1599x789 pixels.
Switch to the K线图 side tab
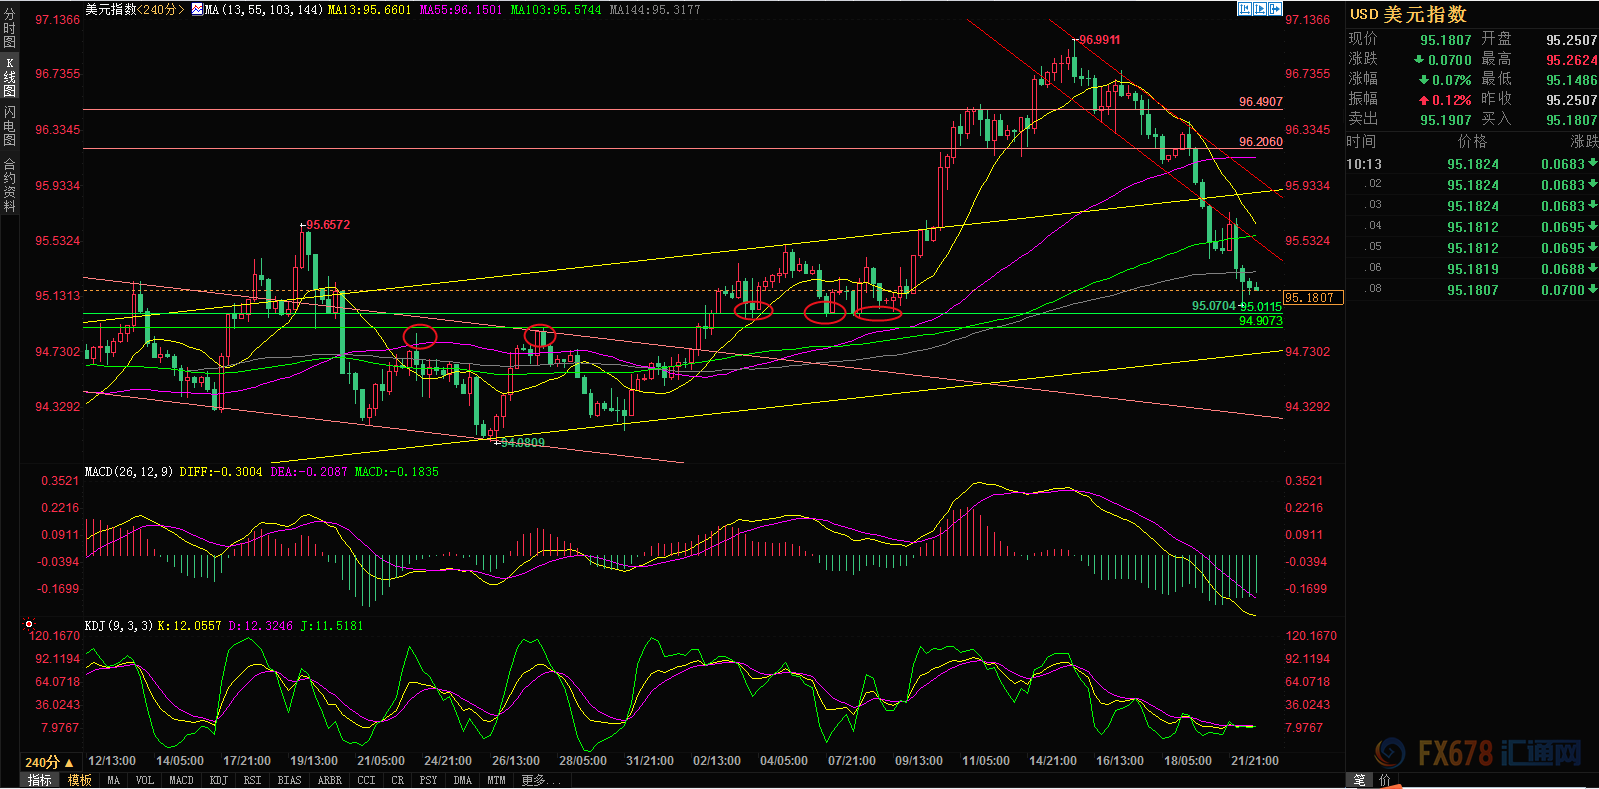(x=9, y=77)
